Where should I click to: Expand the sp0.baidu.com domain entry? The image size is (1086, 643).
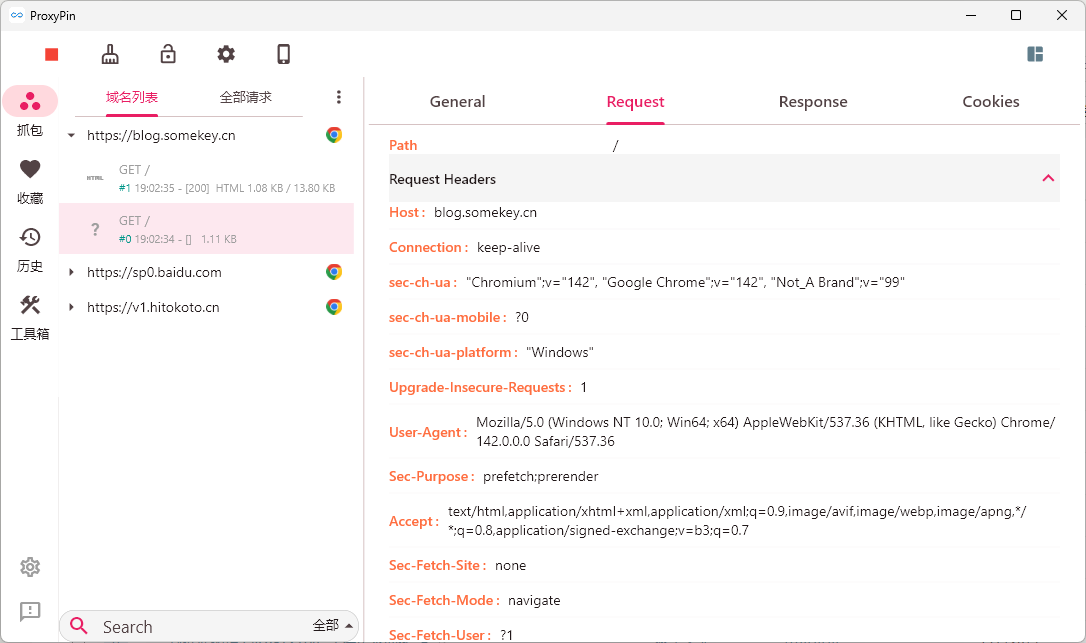click(71, 272)
